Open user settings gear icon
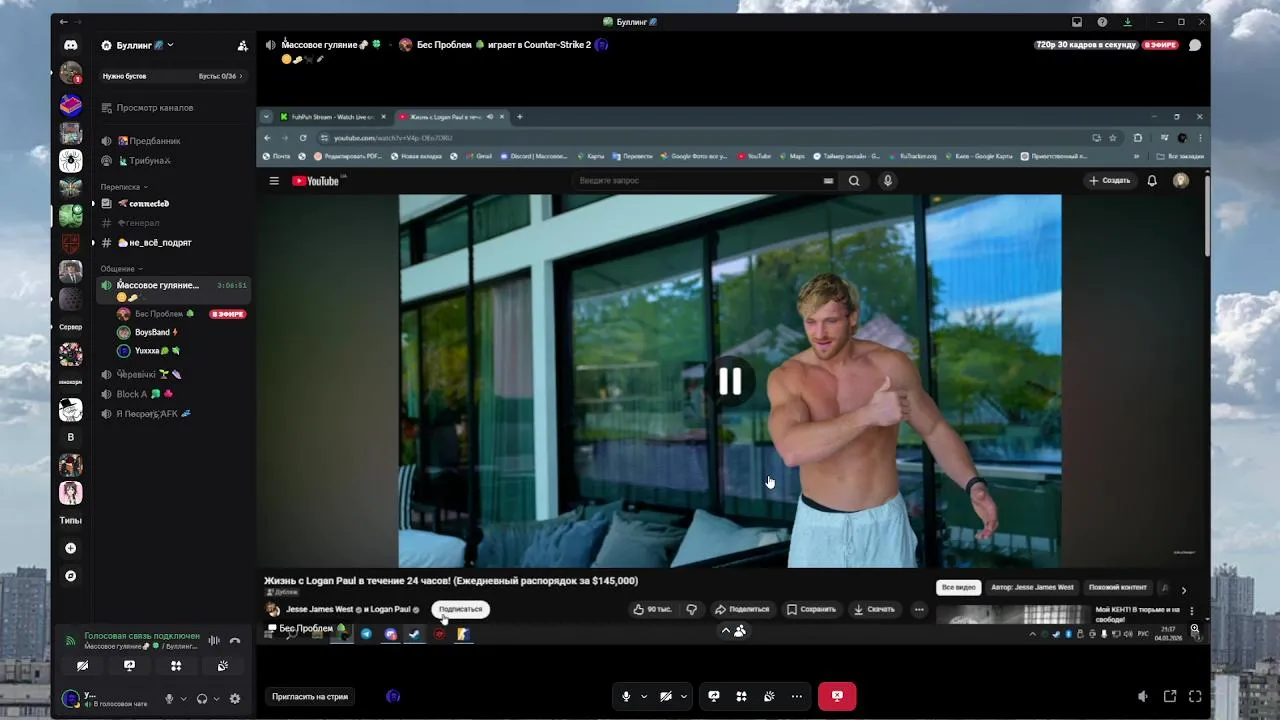The image size is (1280, 720). [235, 699]
